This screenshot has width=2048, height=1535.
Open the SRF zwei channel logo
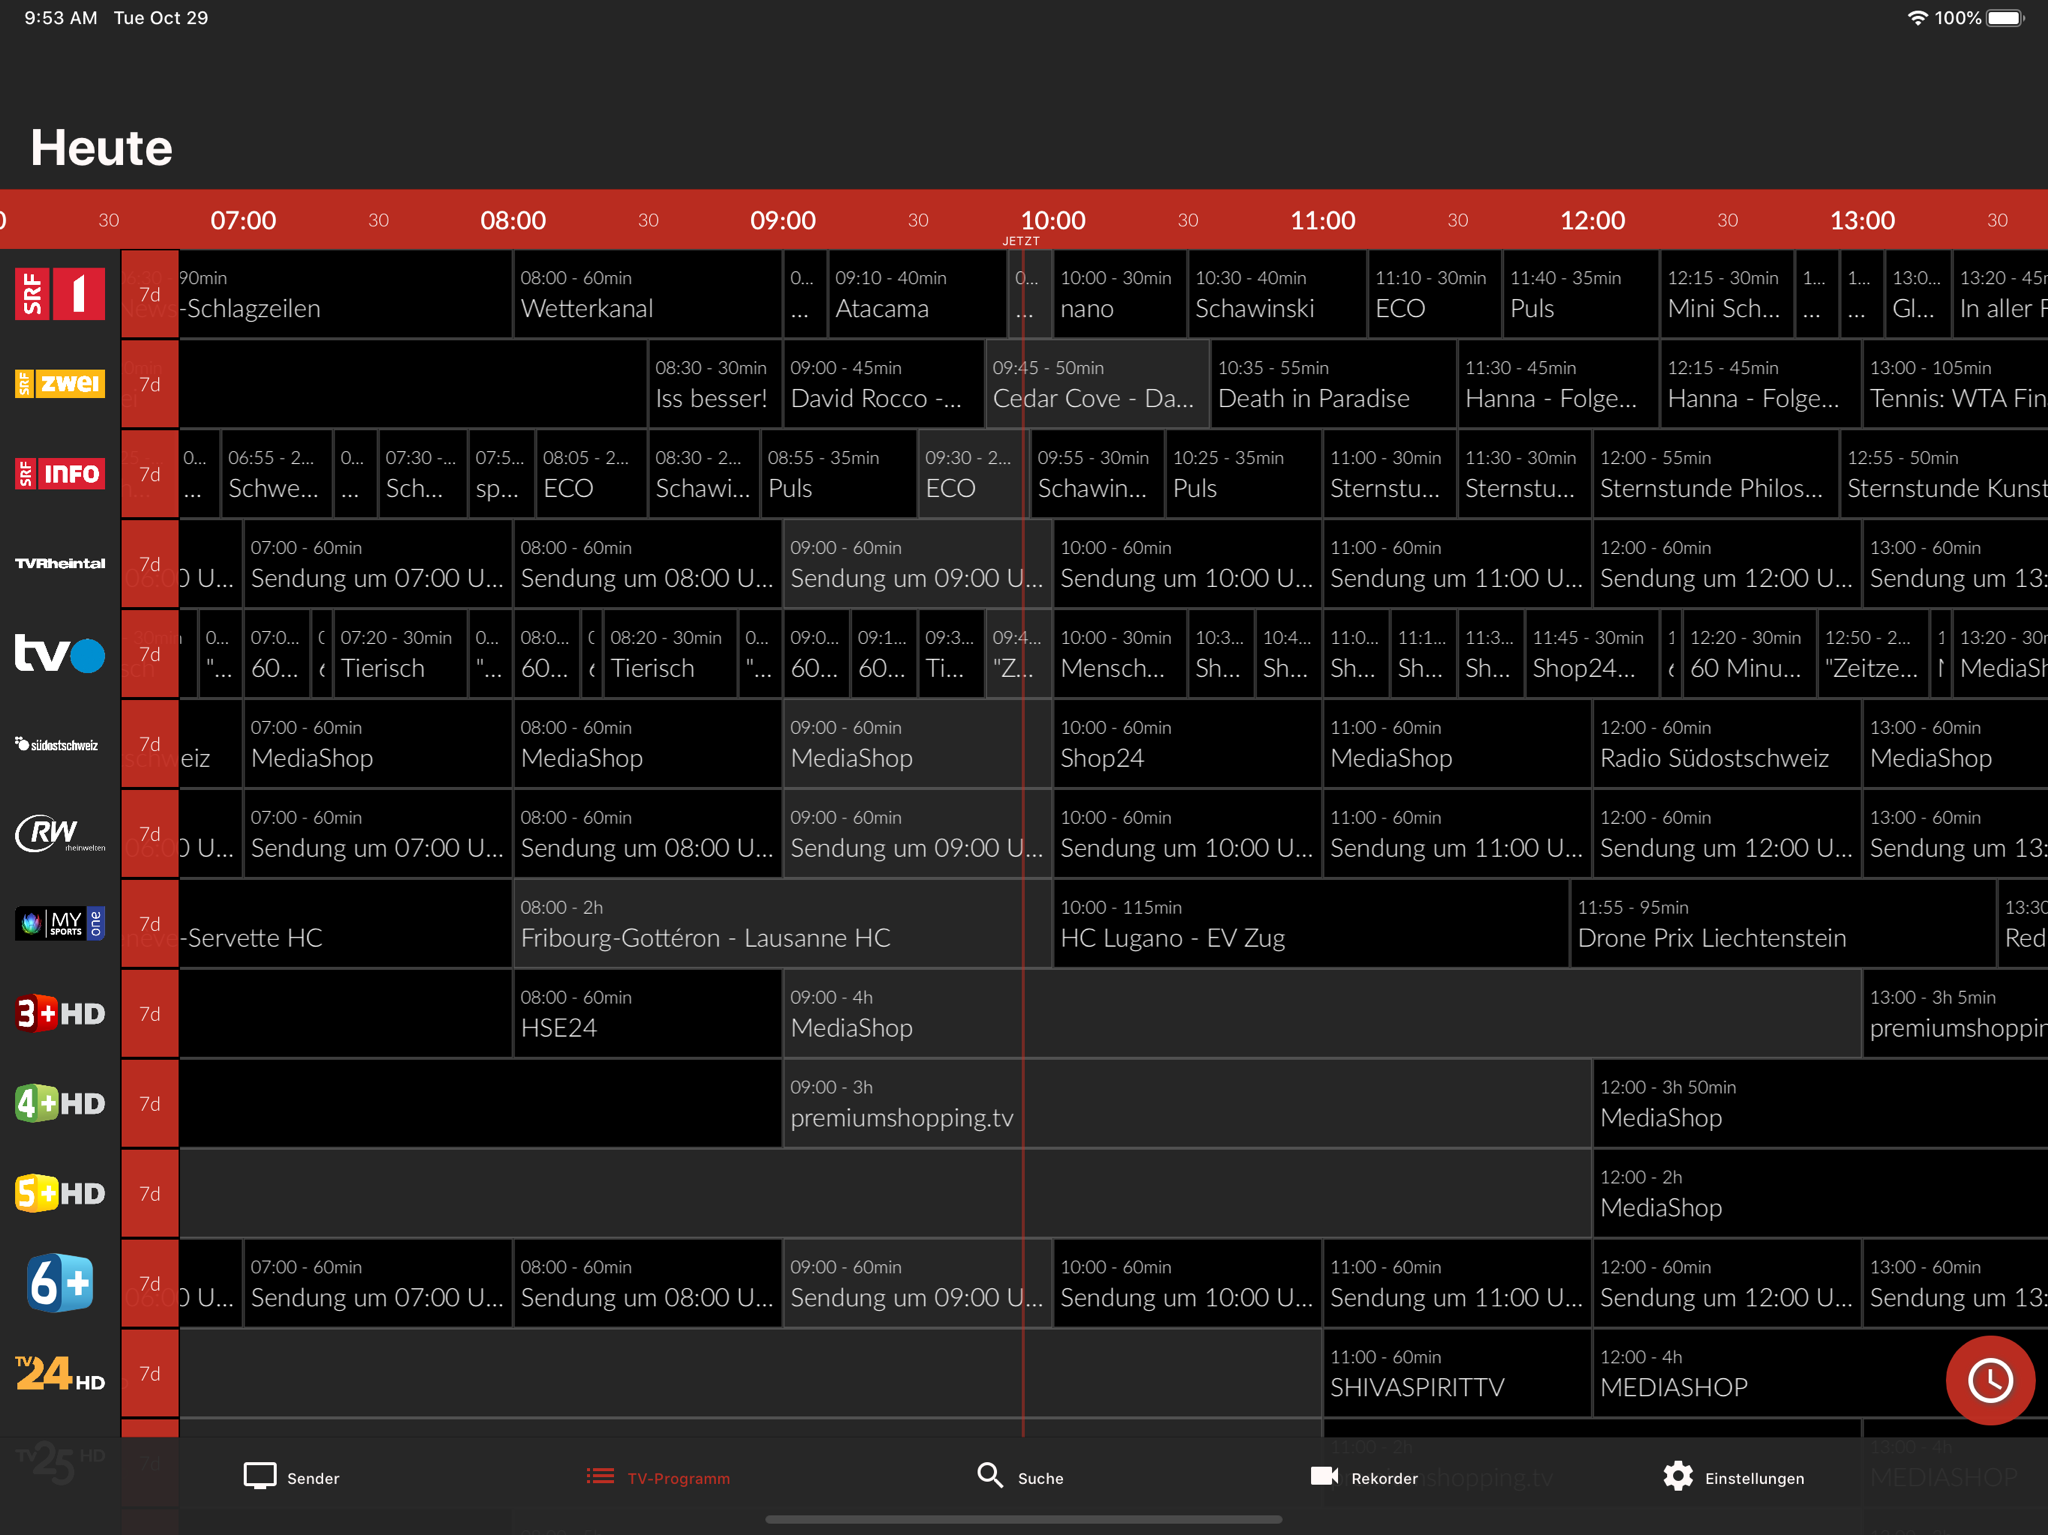[60, 384]
